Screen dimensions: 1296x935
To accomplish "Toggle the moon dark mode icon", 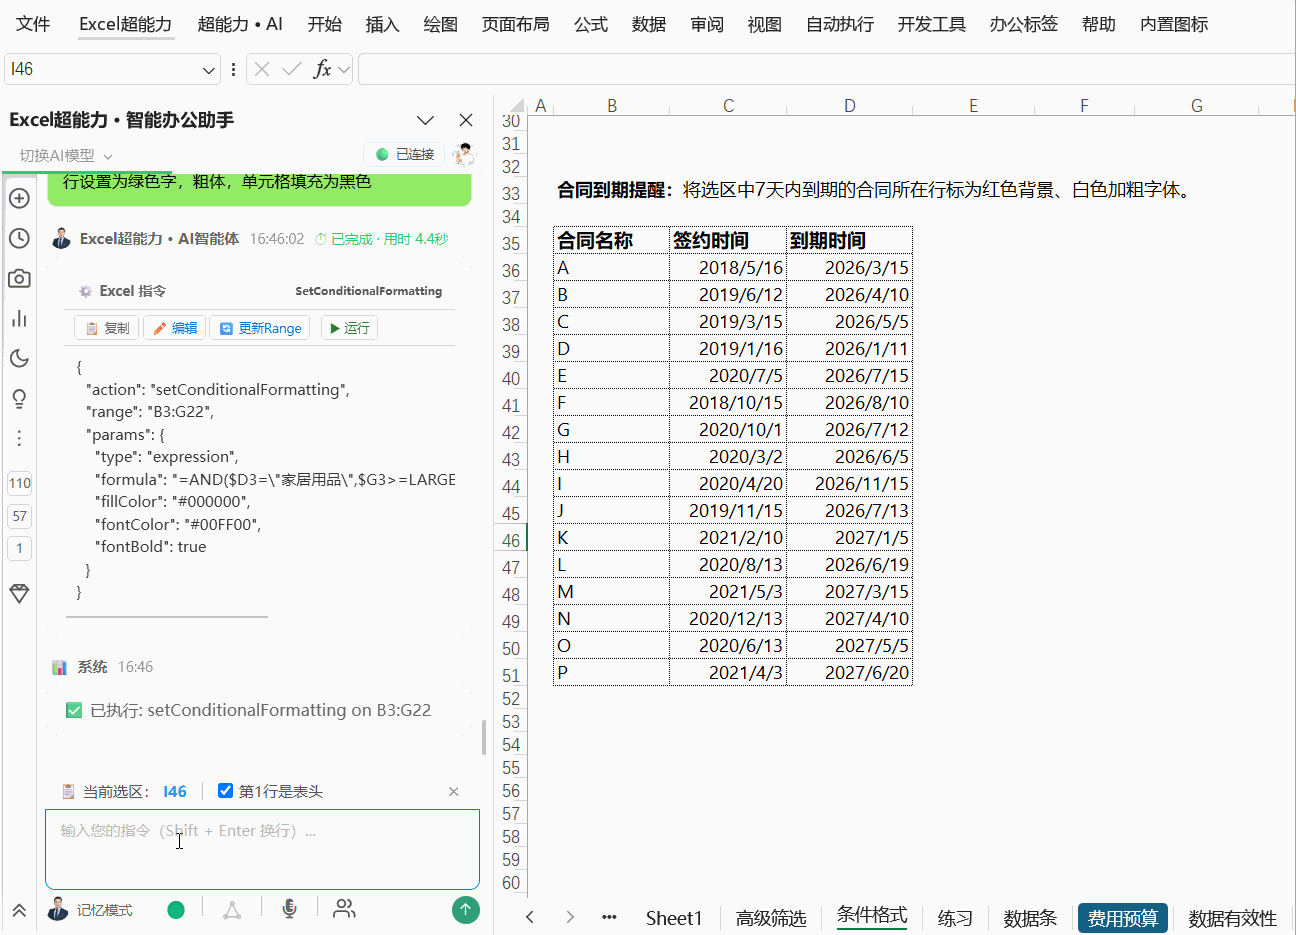I will (x=19, y=359).
